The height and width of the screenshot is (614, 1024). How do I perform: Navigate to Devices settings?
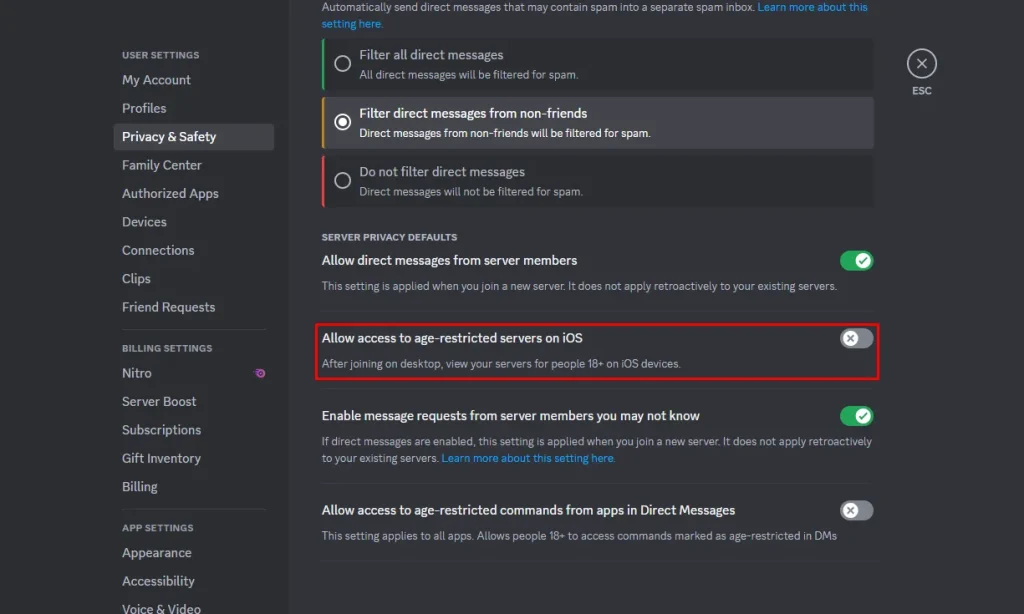tap(144, 222)
